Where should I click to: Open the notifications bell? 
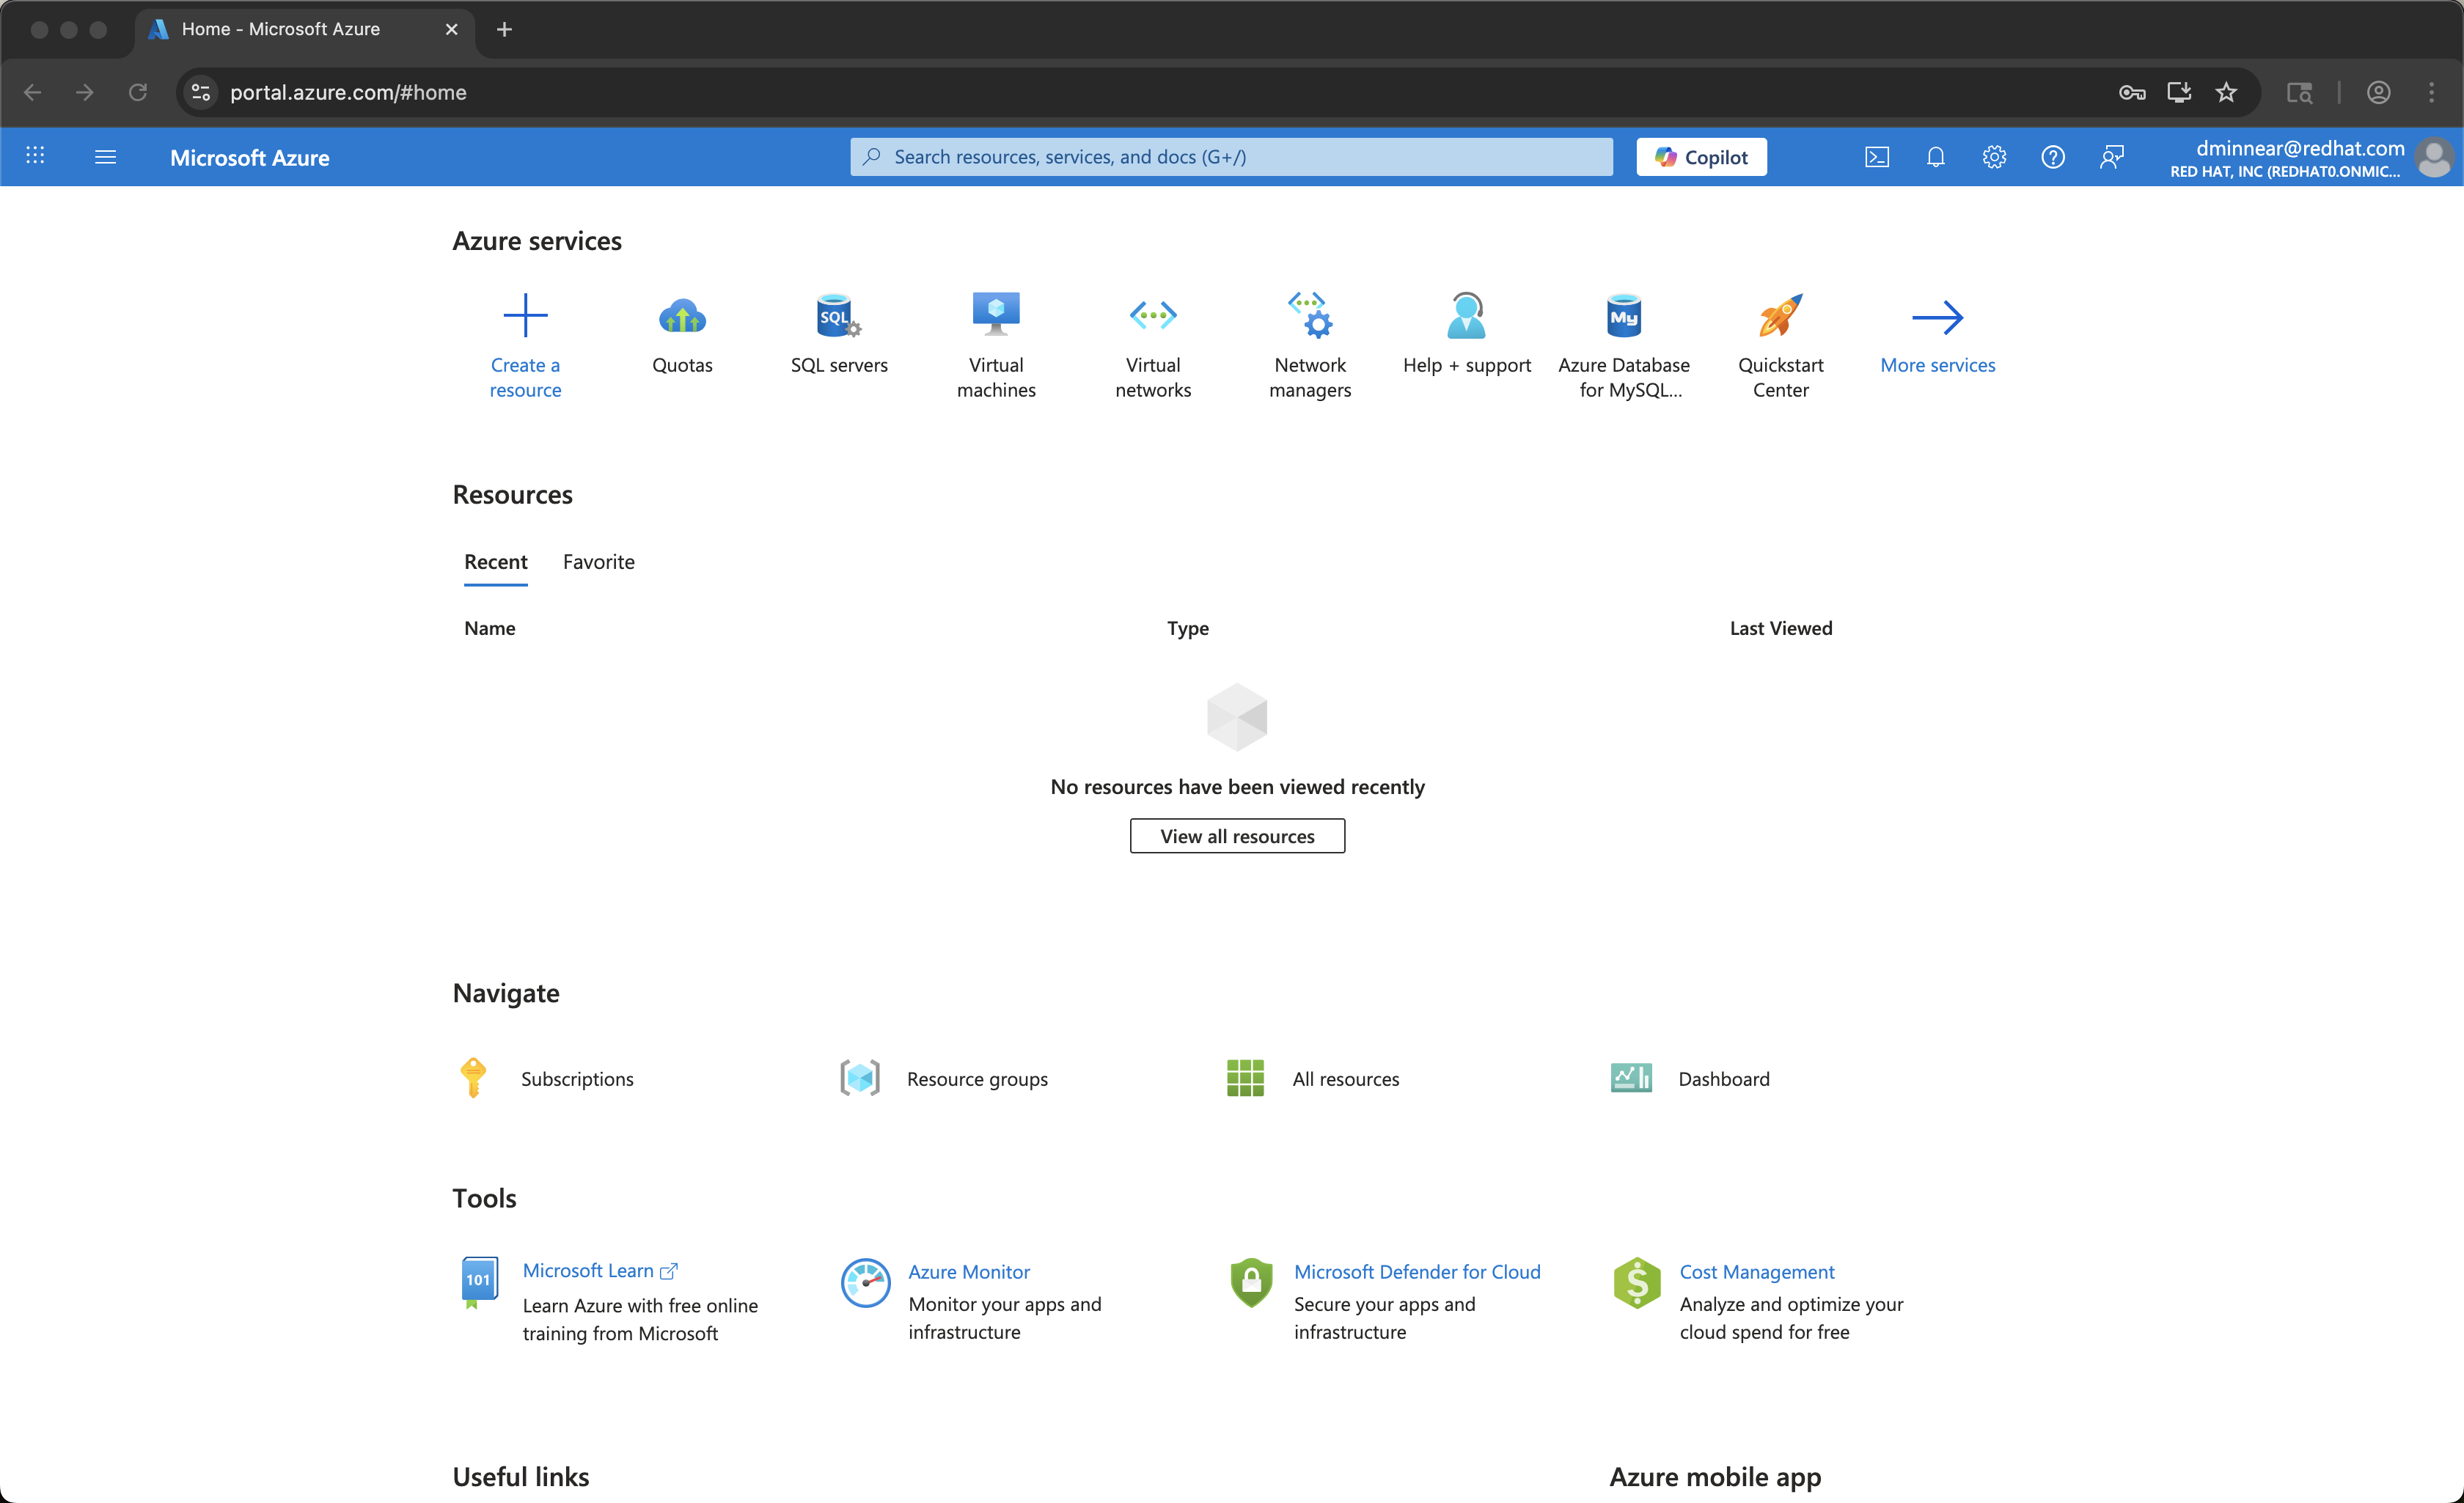[1936, 157]
